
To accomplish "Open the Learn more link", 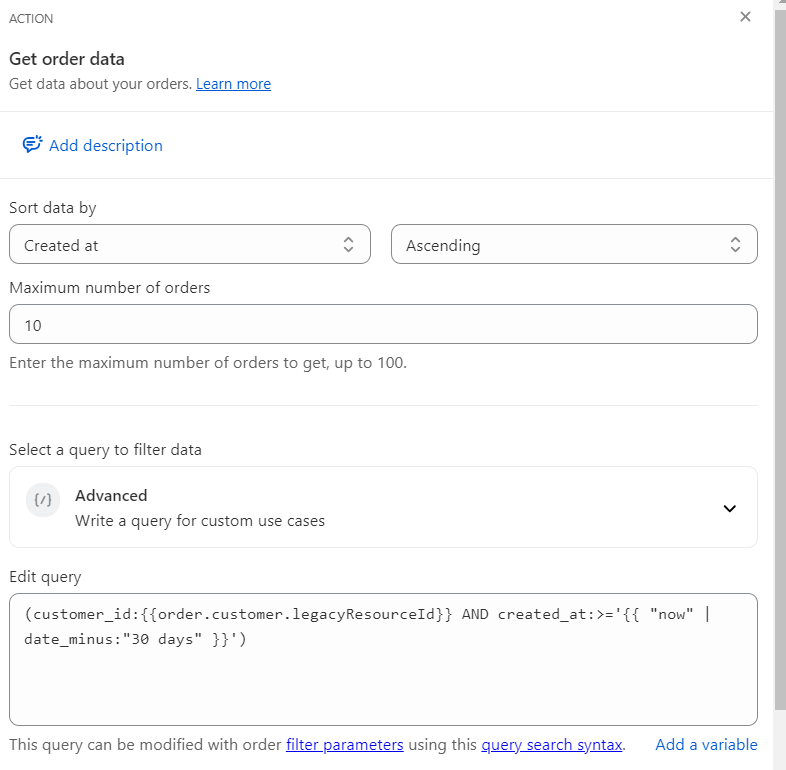I will coord(233,84).
